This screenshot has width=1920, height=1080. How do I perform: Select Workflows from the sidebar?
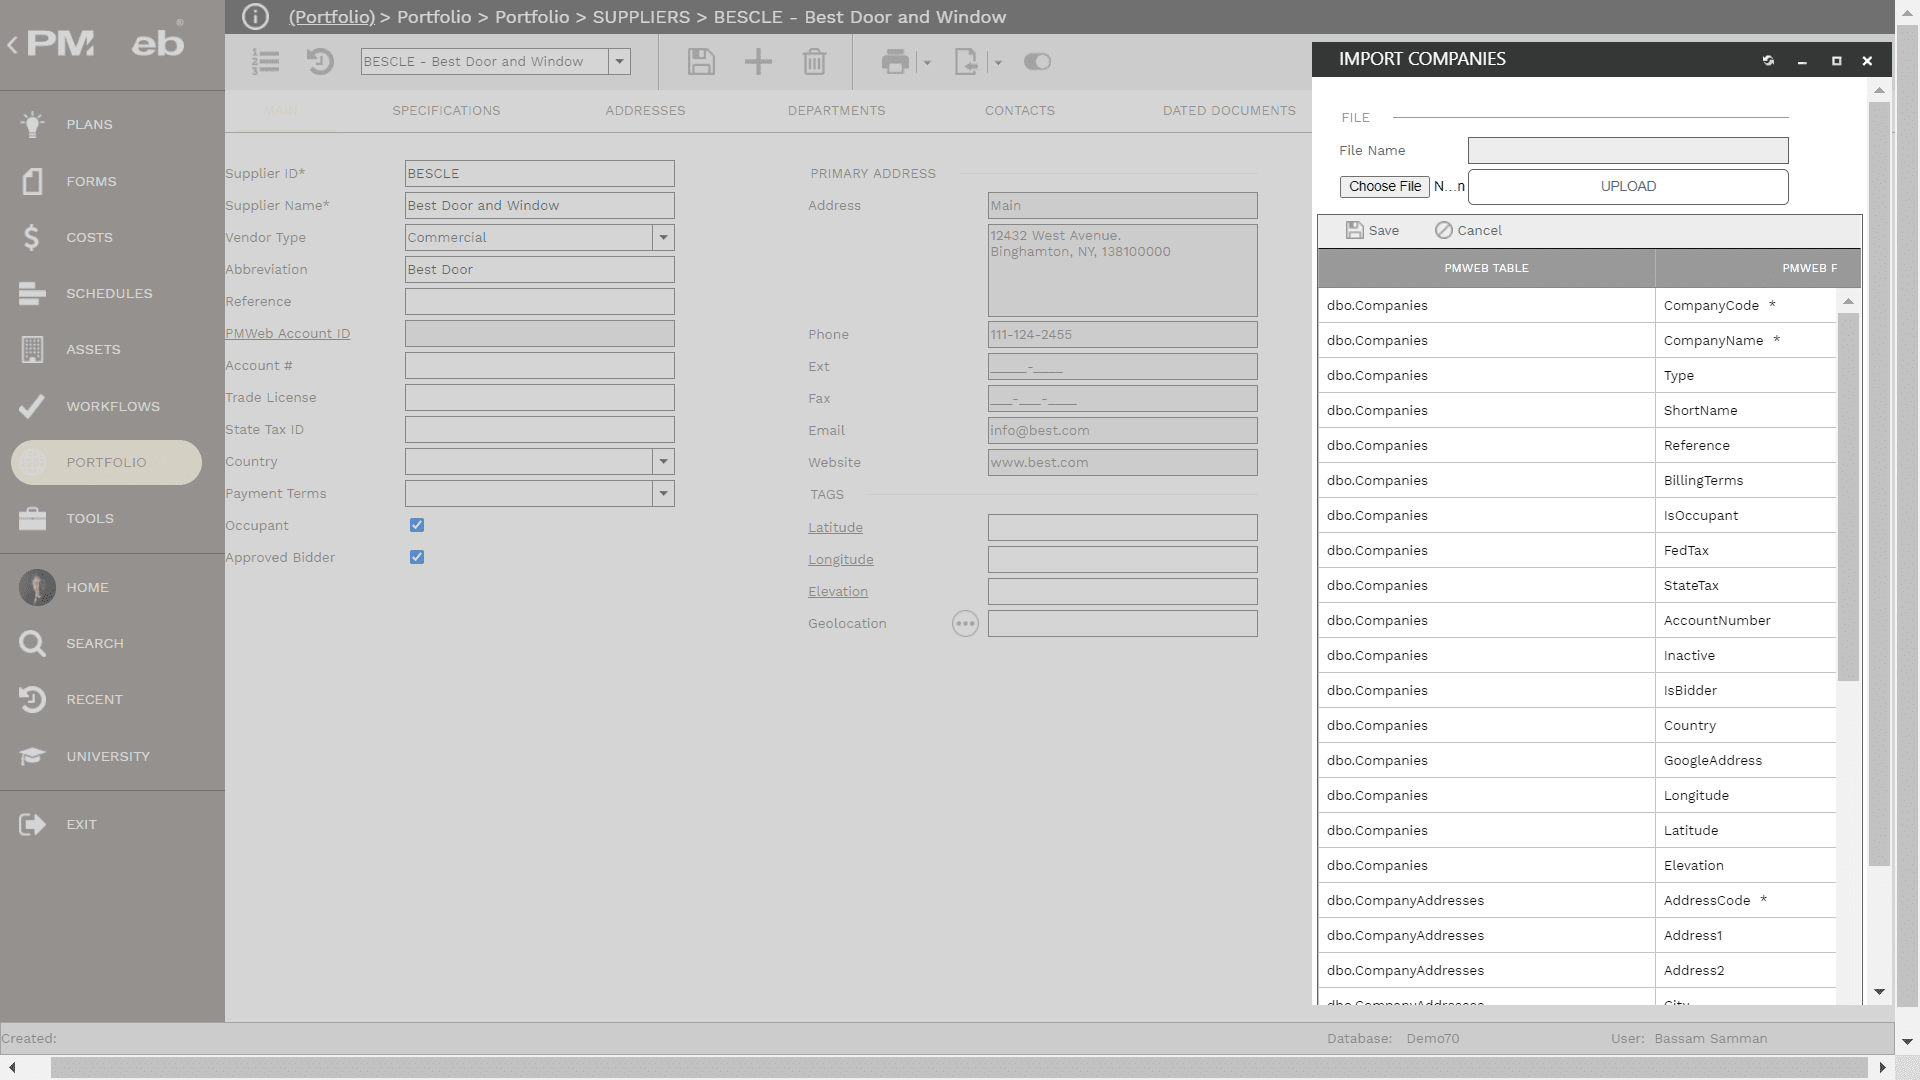tap(112, 406)
